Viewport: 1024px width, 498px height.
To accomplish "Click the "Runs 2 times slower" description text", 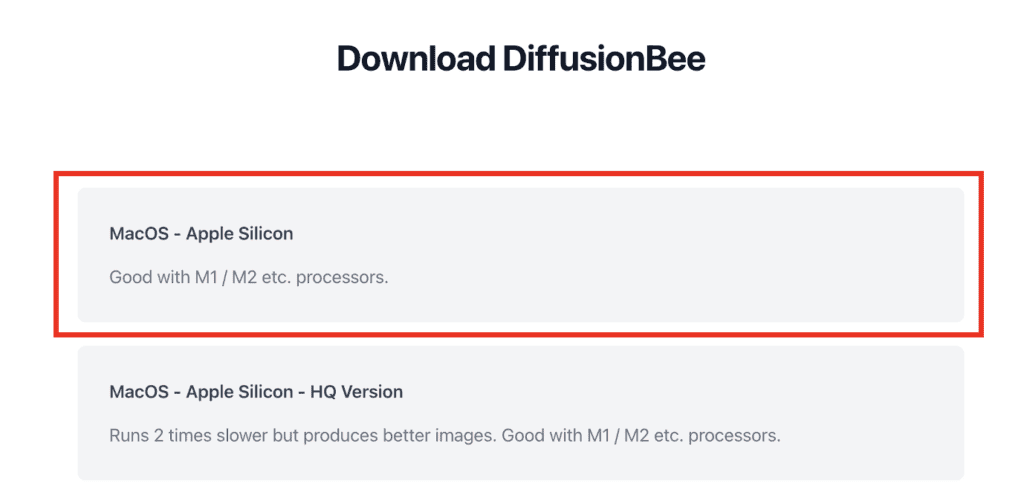I will [x=445, y=435].
